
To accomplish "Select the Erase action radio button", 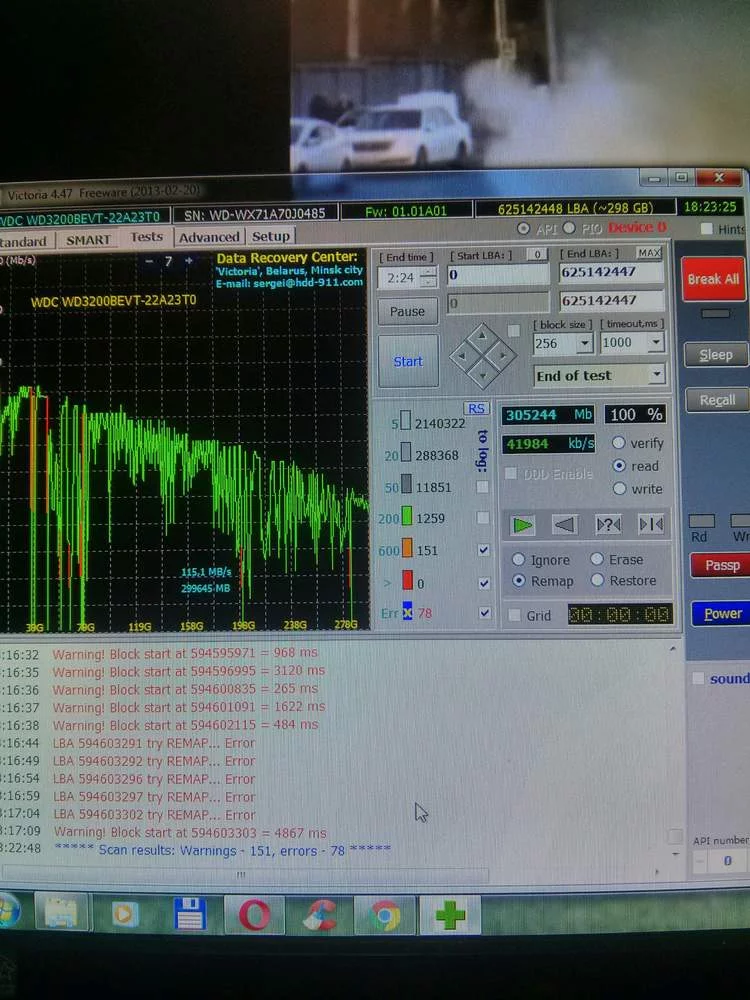I will pyautogui.click(x=597, y=559).
